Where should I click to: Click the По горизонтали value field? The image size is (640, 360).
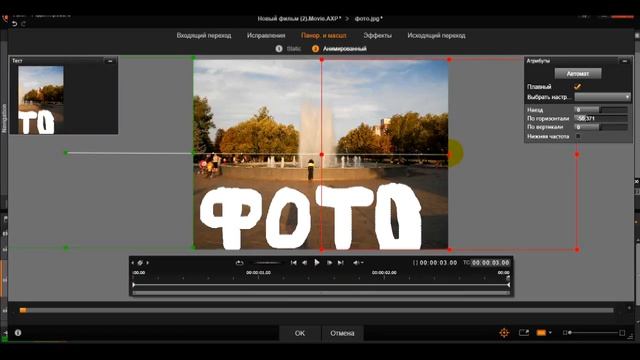(600, 118)
